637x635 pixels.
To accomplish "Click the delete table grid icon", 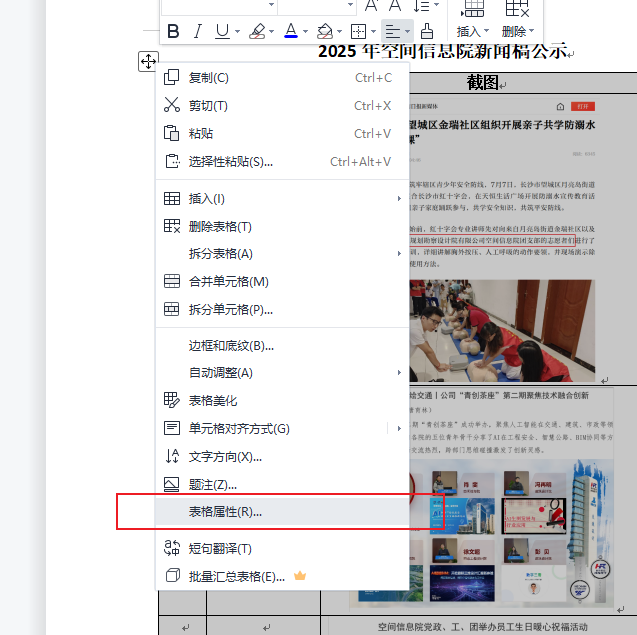I will 517,9.
